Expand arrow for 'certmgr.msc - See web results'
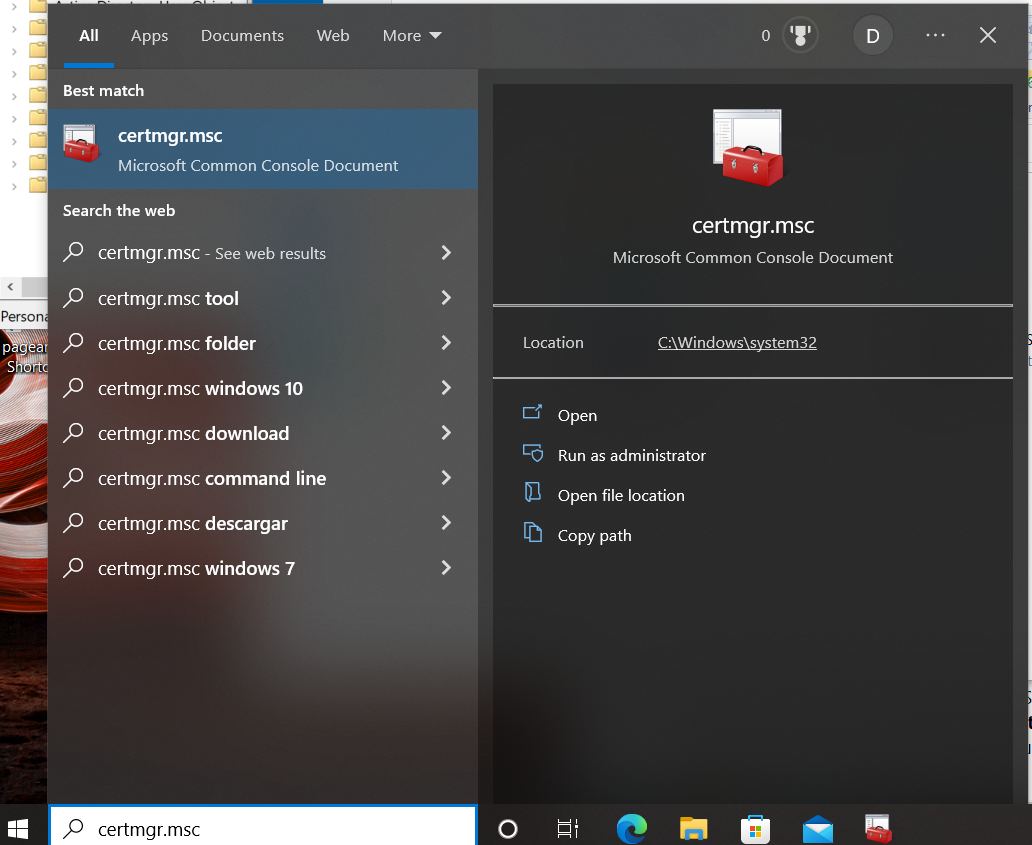Screen dimensions: 1032x845 [446, 253]
